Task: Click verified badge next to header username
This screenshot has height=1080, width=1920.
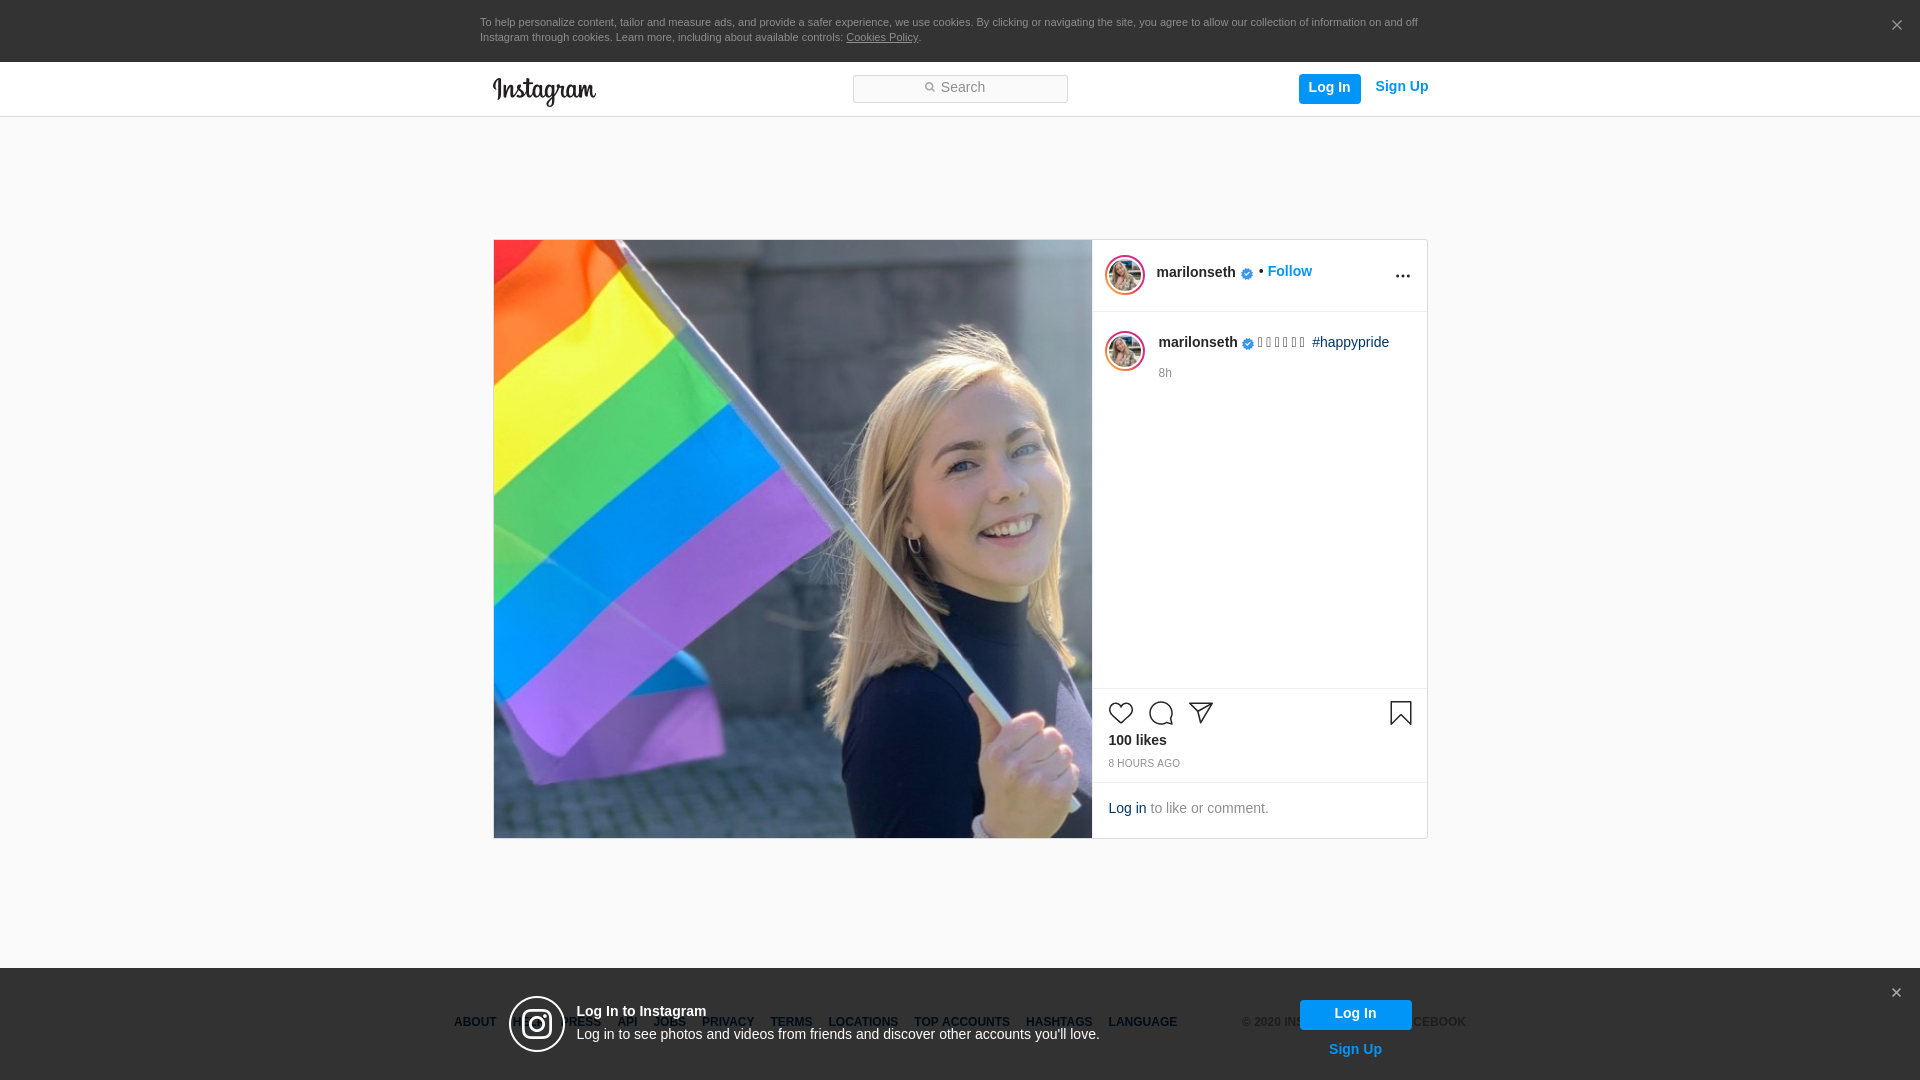Action: (x=1246, y=274)
